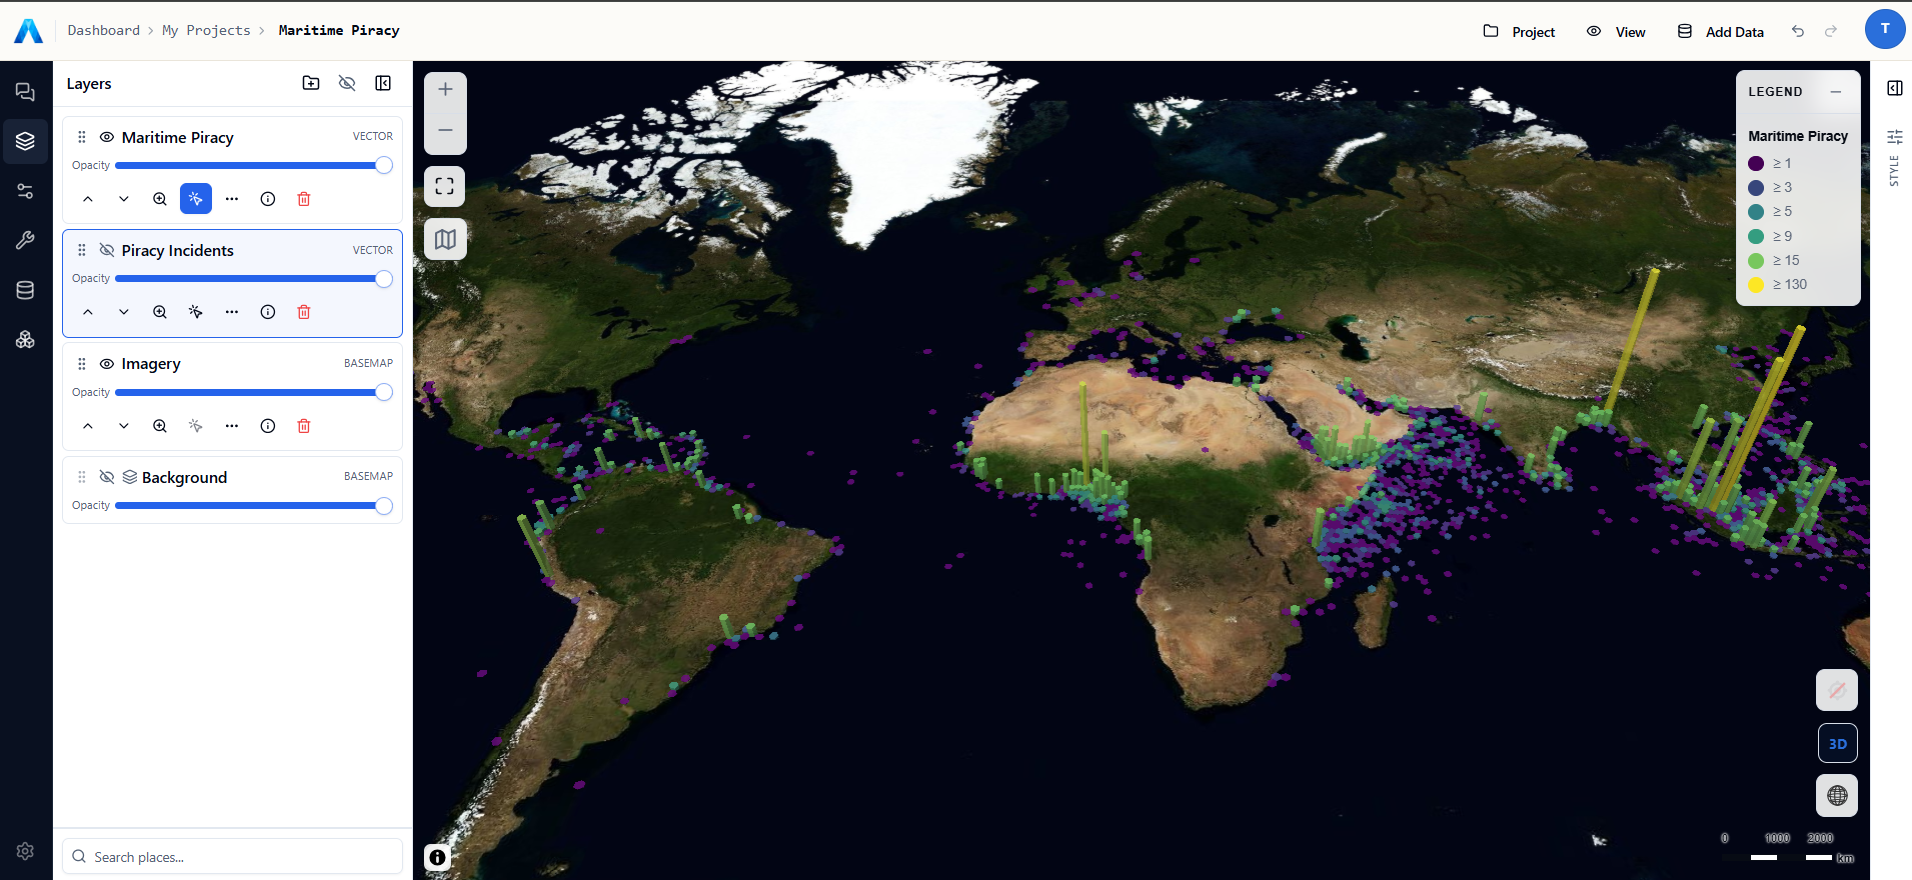
Task: Adjust Maritime Piracy opacity slider
Action: click(x=254, y=165)
